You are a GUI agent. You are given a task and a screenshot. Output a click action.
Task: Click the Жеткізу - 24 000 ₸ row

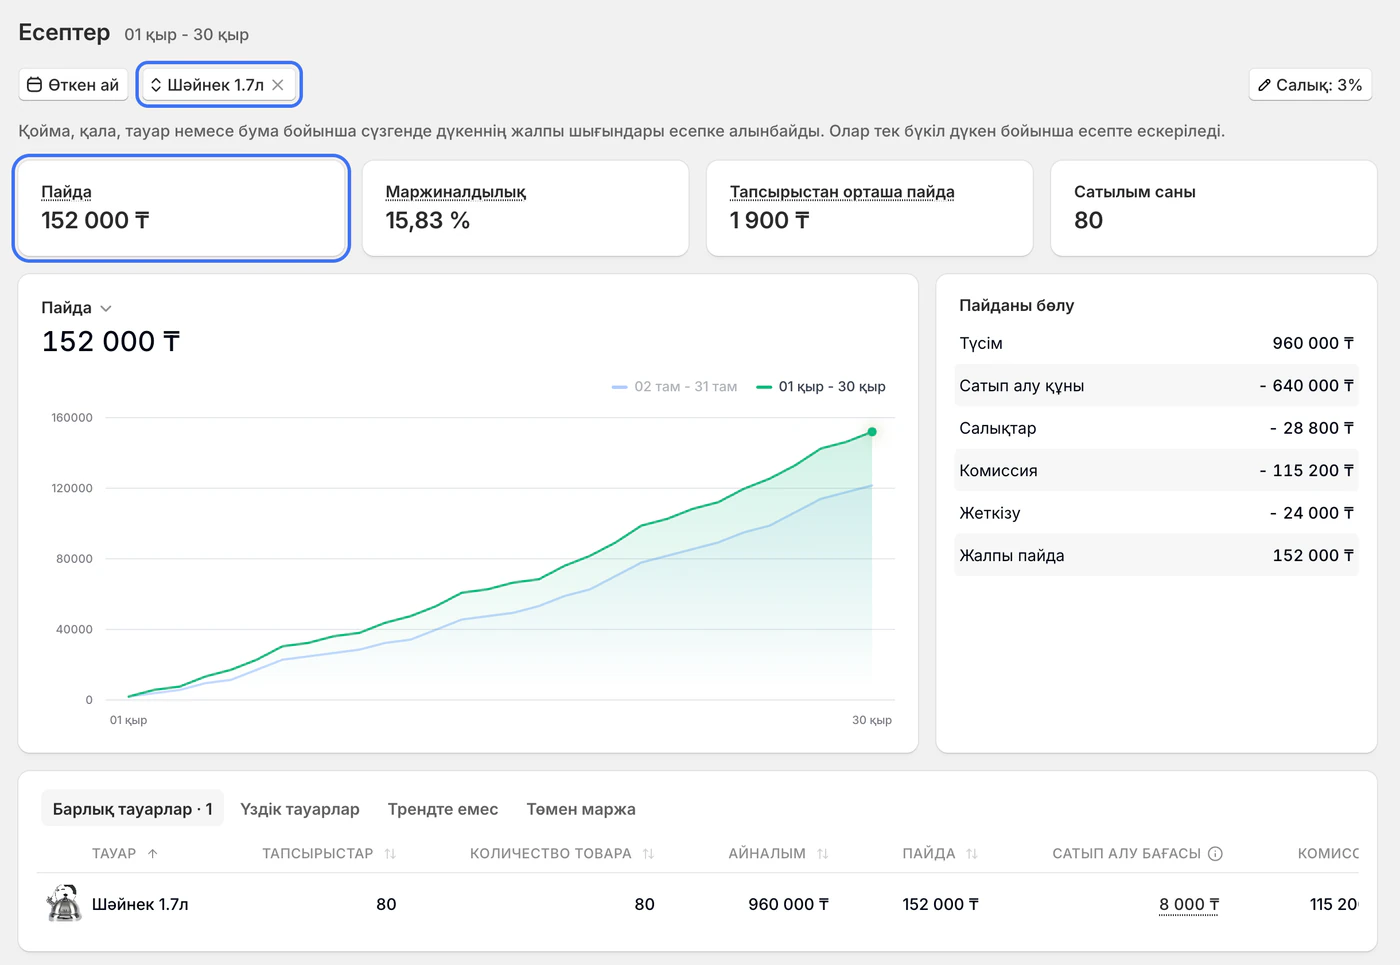(x=1156, y=513)
